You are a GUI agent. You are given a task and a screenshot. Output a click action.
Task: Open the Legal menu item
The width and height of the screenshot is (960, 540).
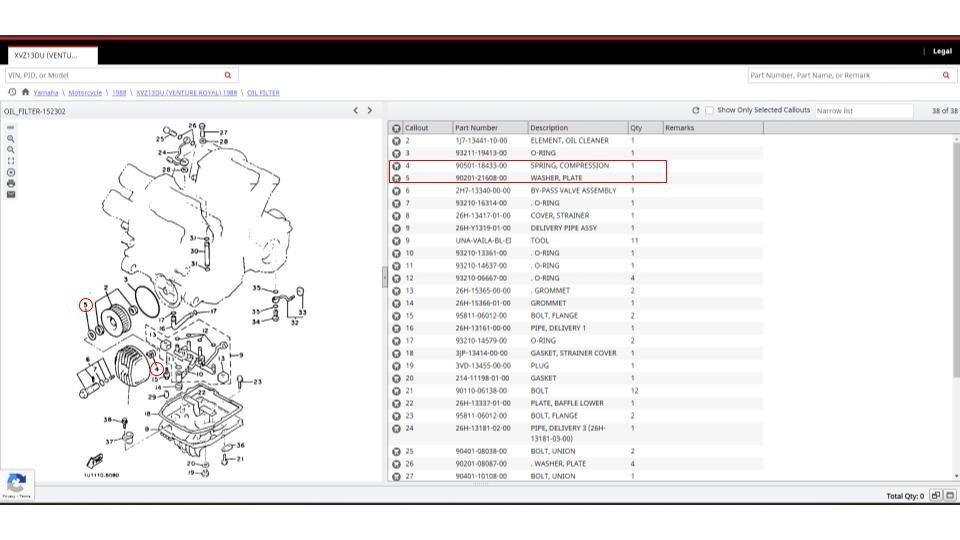[x=942, y=51]
